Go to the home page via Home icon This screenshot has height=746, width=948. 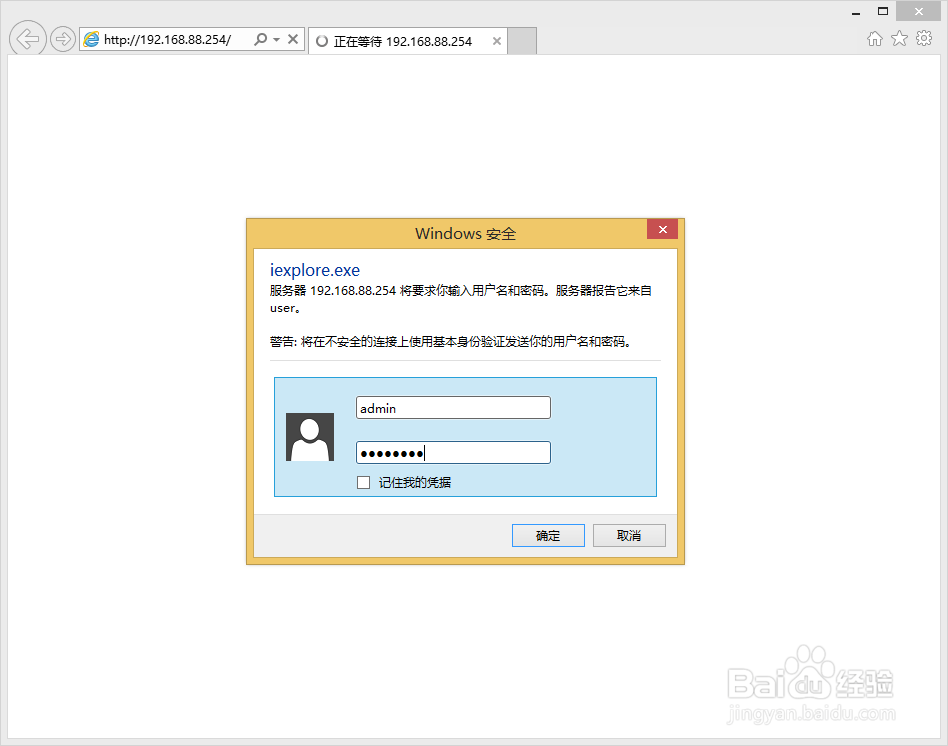[874, 37]
